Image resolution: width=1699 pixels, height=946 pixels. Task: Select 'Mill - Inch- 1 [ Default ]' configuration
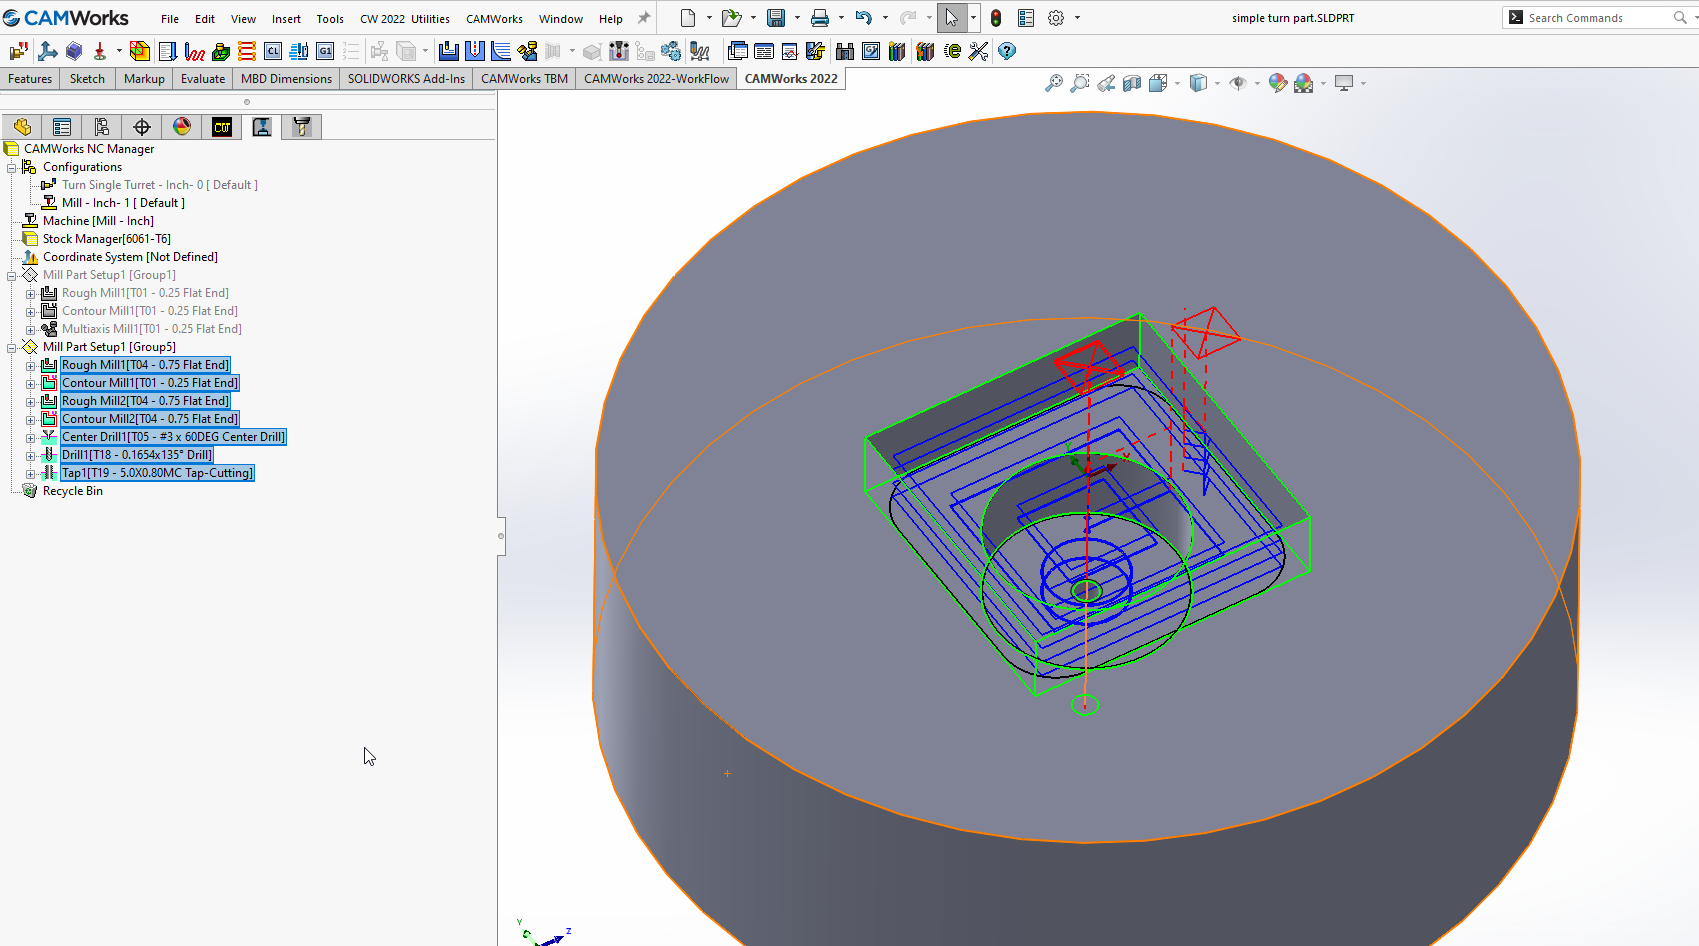[x=123, y=203]
